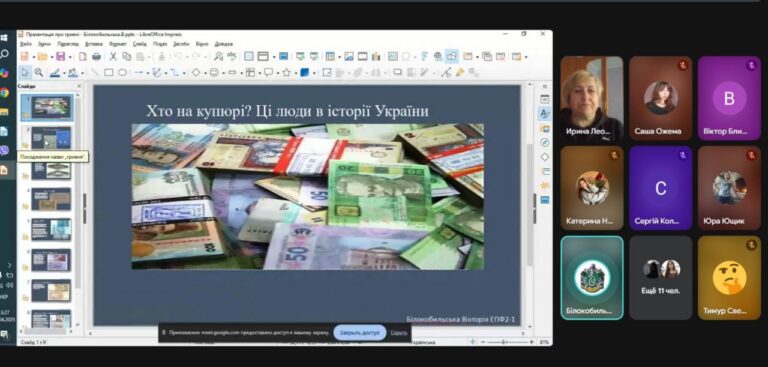Viewport: 768px width, 367px height.
Task: Expand the Connectors dropdown arrow
Action: pos(184,73)
